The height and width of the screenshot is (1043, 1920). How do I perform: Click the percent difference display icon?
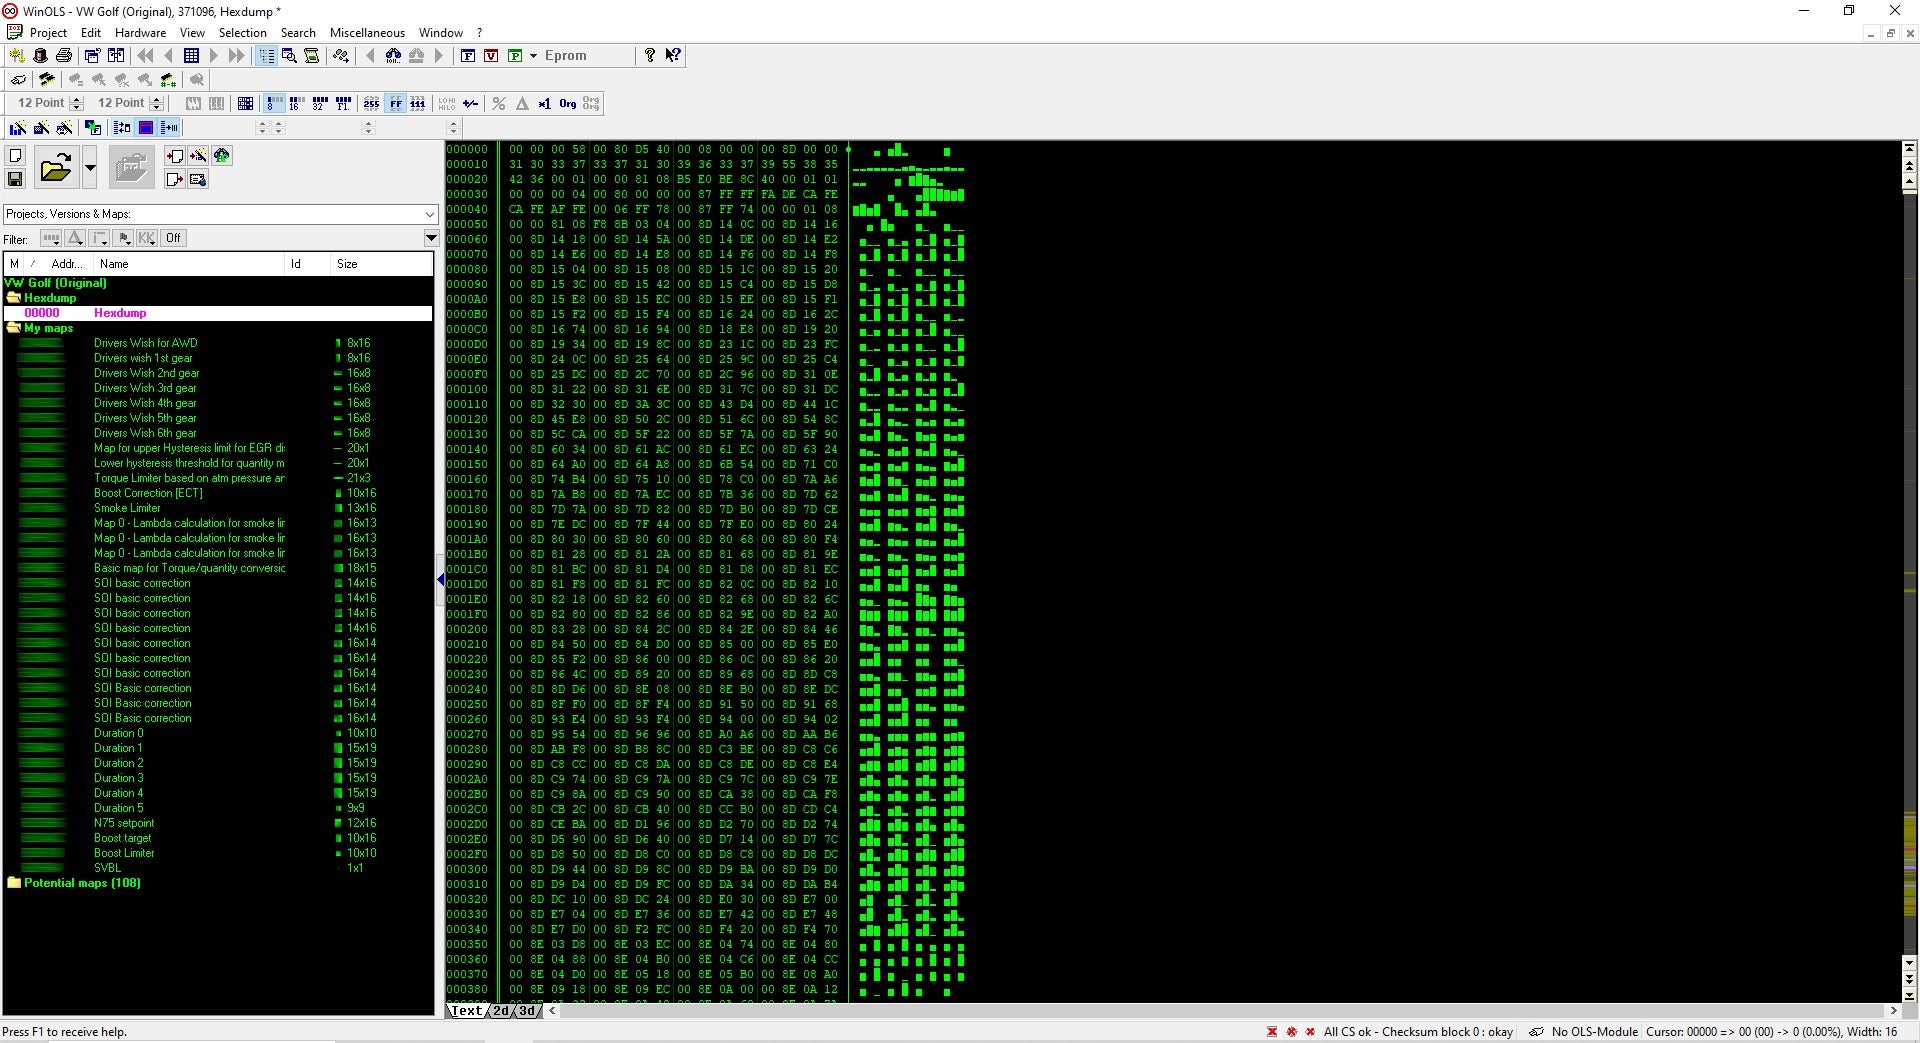pyautogui.click(x=499, y=103)
